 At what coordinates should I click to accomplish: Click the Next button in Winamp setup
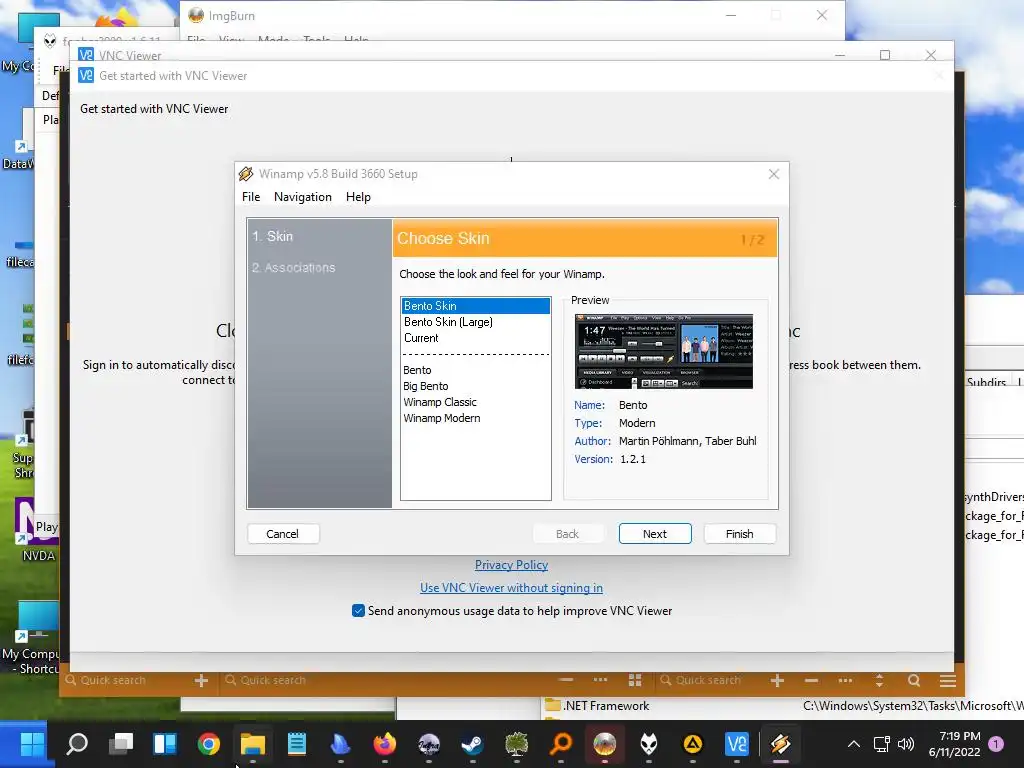pyautogui.click(x=655, y=534)
